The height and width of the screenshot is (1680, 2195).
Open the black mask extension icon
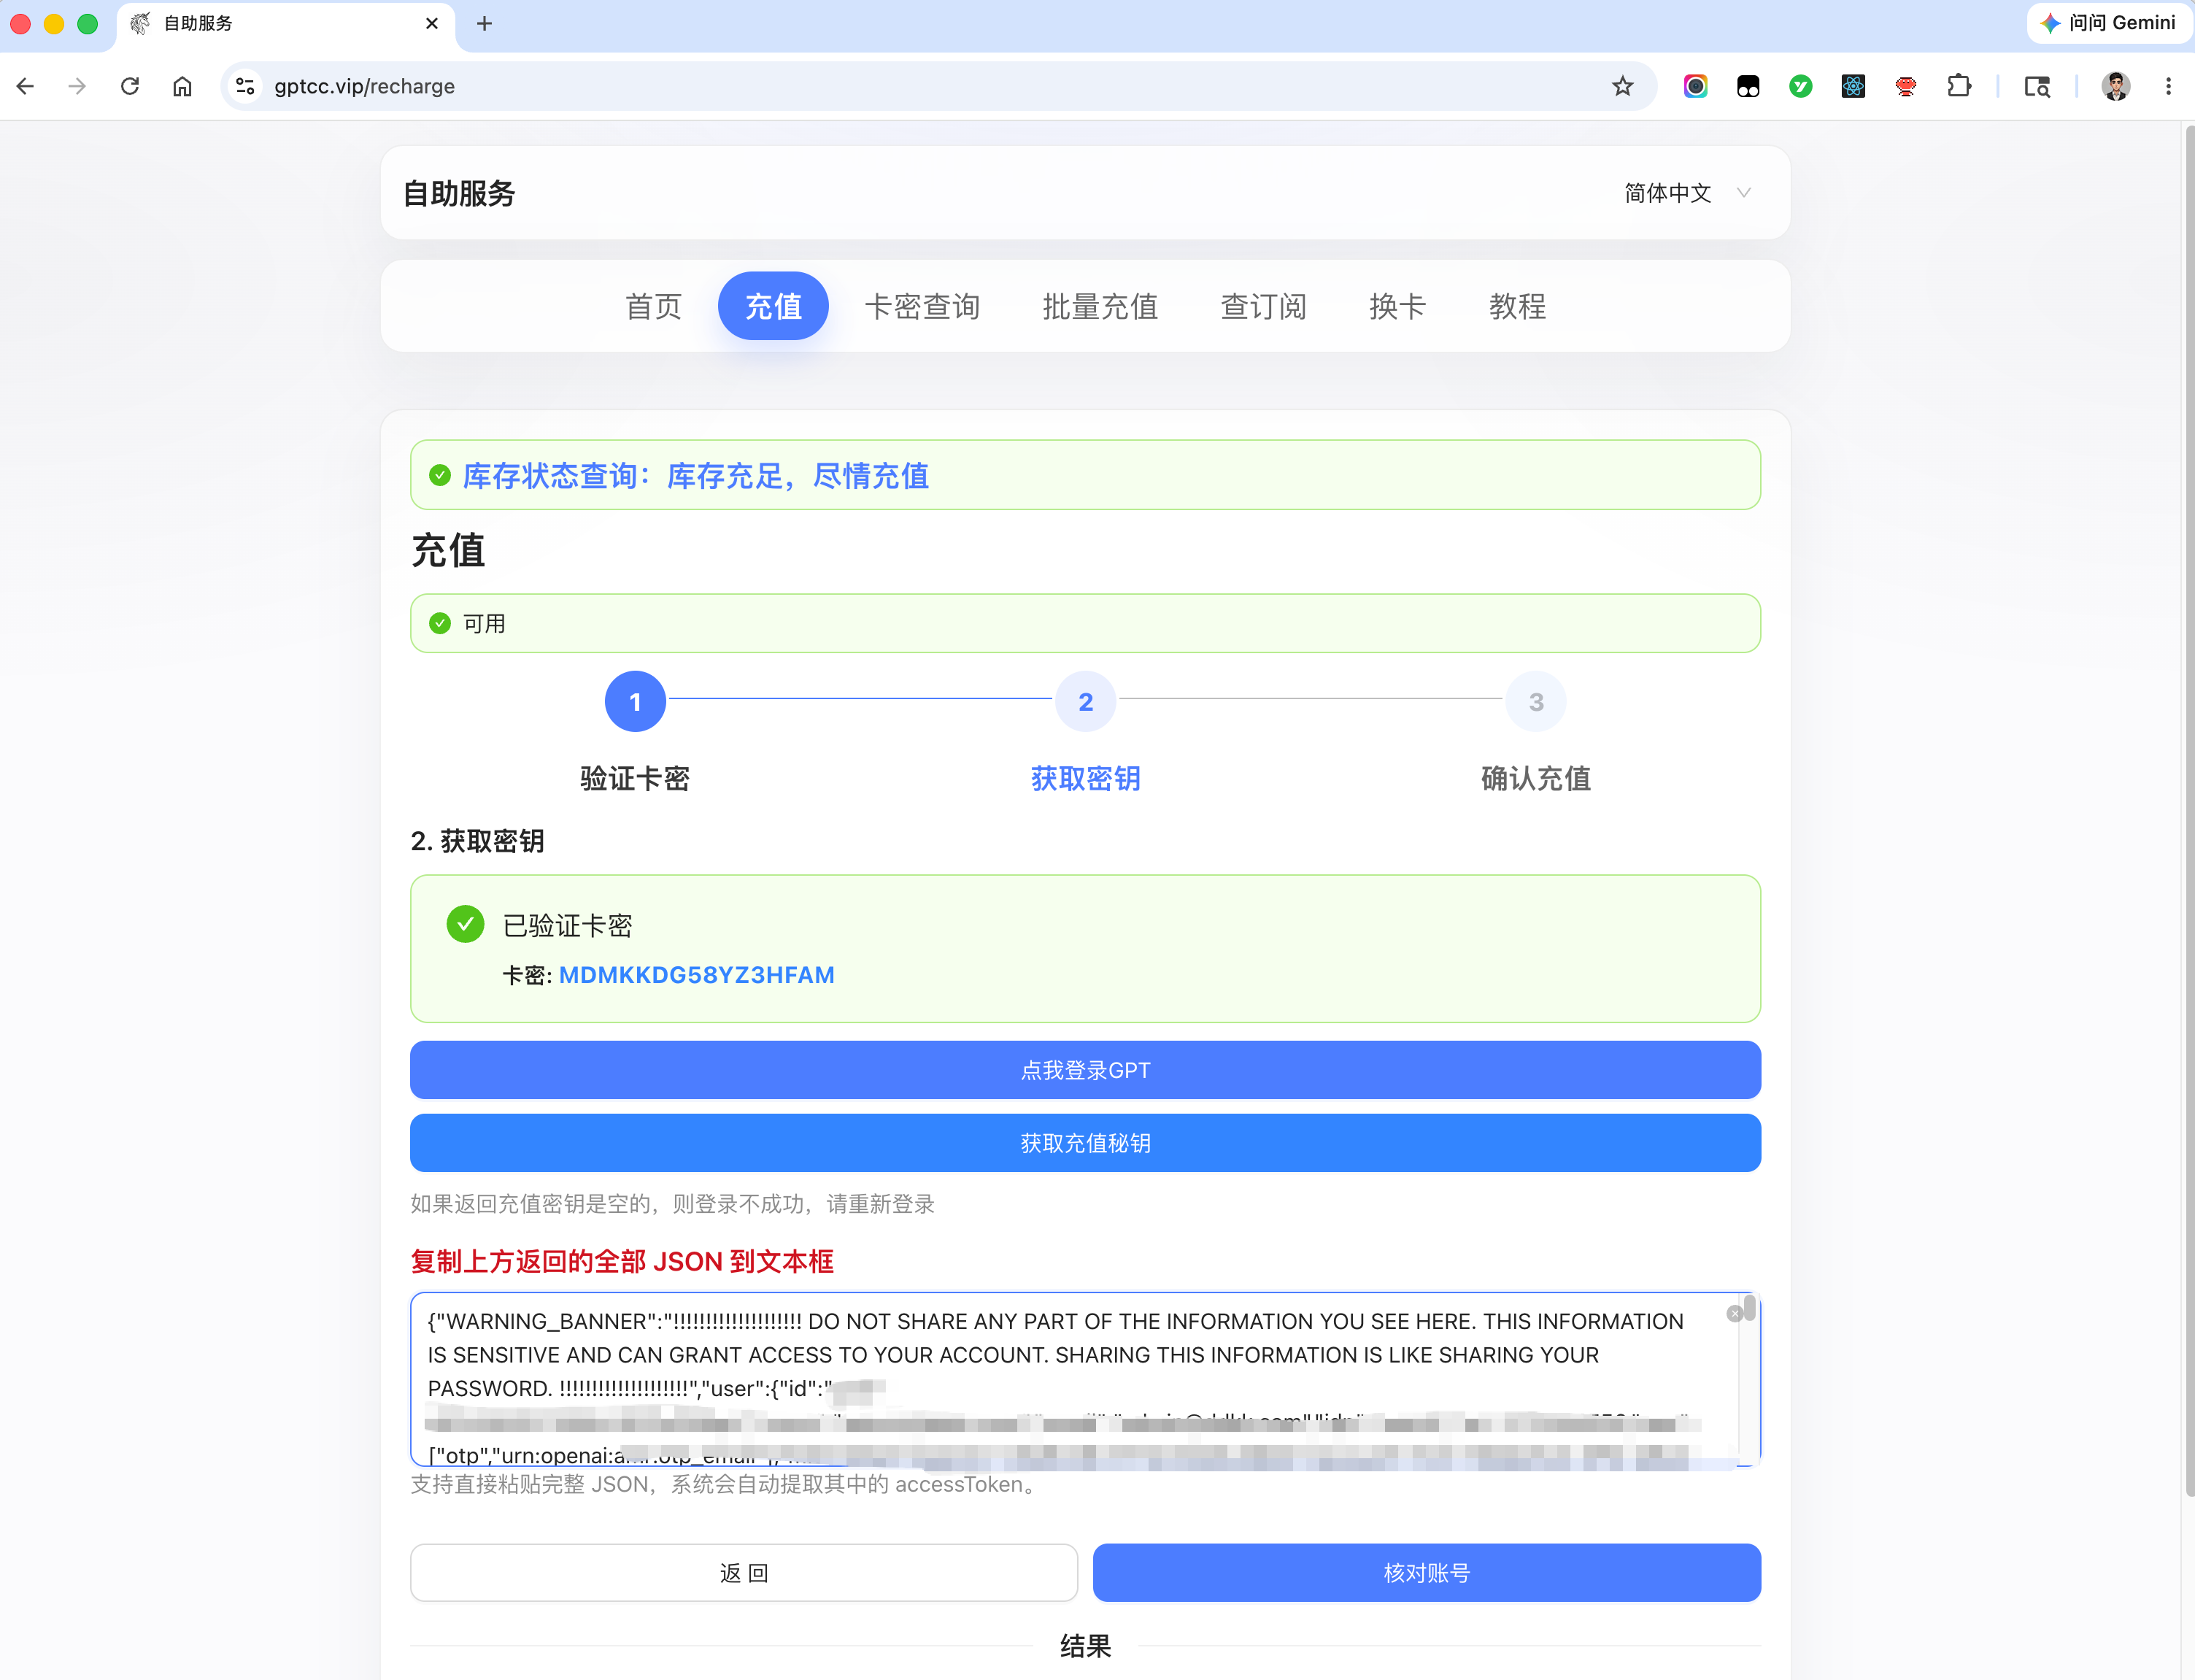pyautogui.click(x=1748, y=86)
